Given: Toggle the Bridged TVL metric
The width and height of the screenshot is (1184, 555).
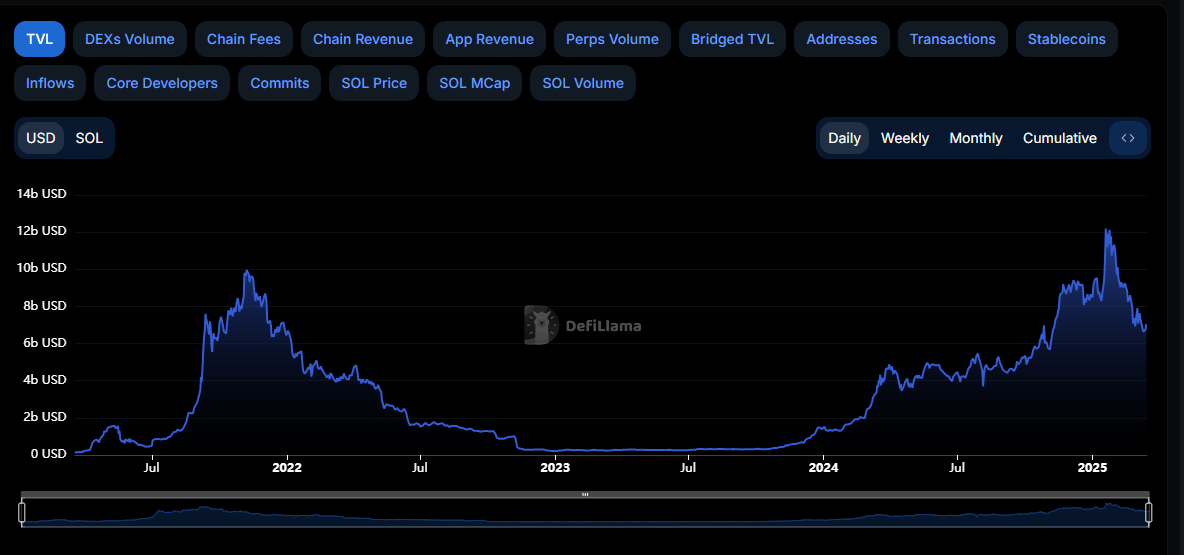Looking at the screenshot, I should tap(732, 39).
